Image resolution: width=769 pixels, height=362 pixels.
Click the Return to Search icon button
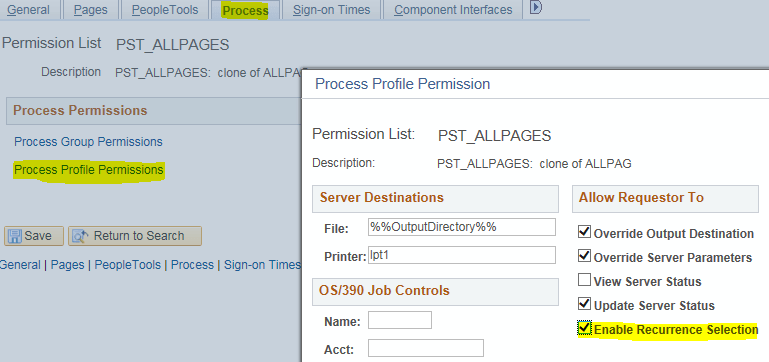[135, 236]
